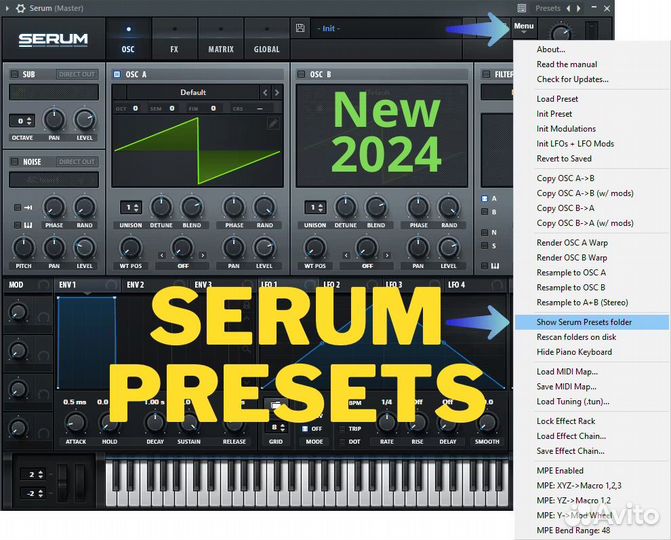Viewport: 671px width, 540px height.
Task: Open the plugin Presets list icon
Action: 521,8
